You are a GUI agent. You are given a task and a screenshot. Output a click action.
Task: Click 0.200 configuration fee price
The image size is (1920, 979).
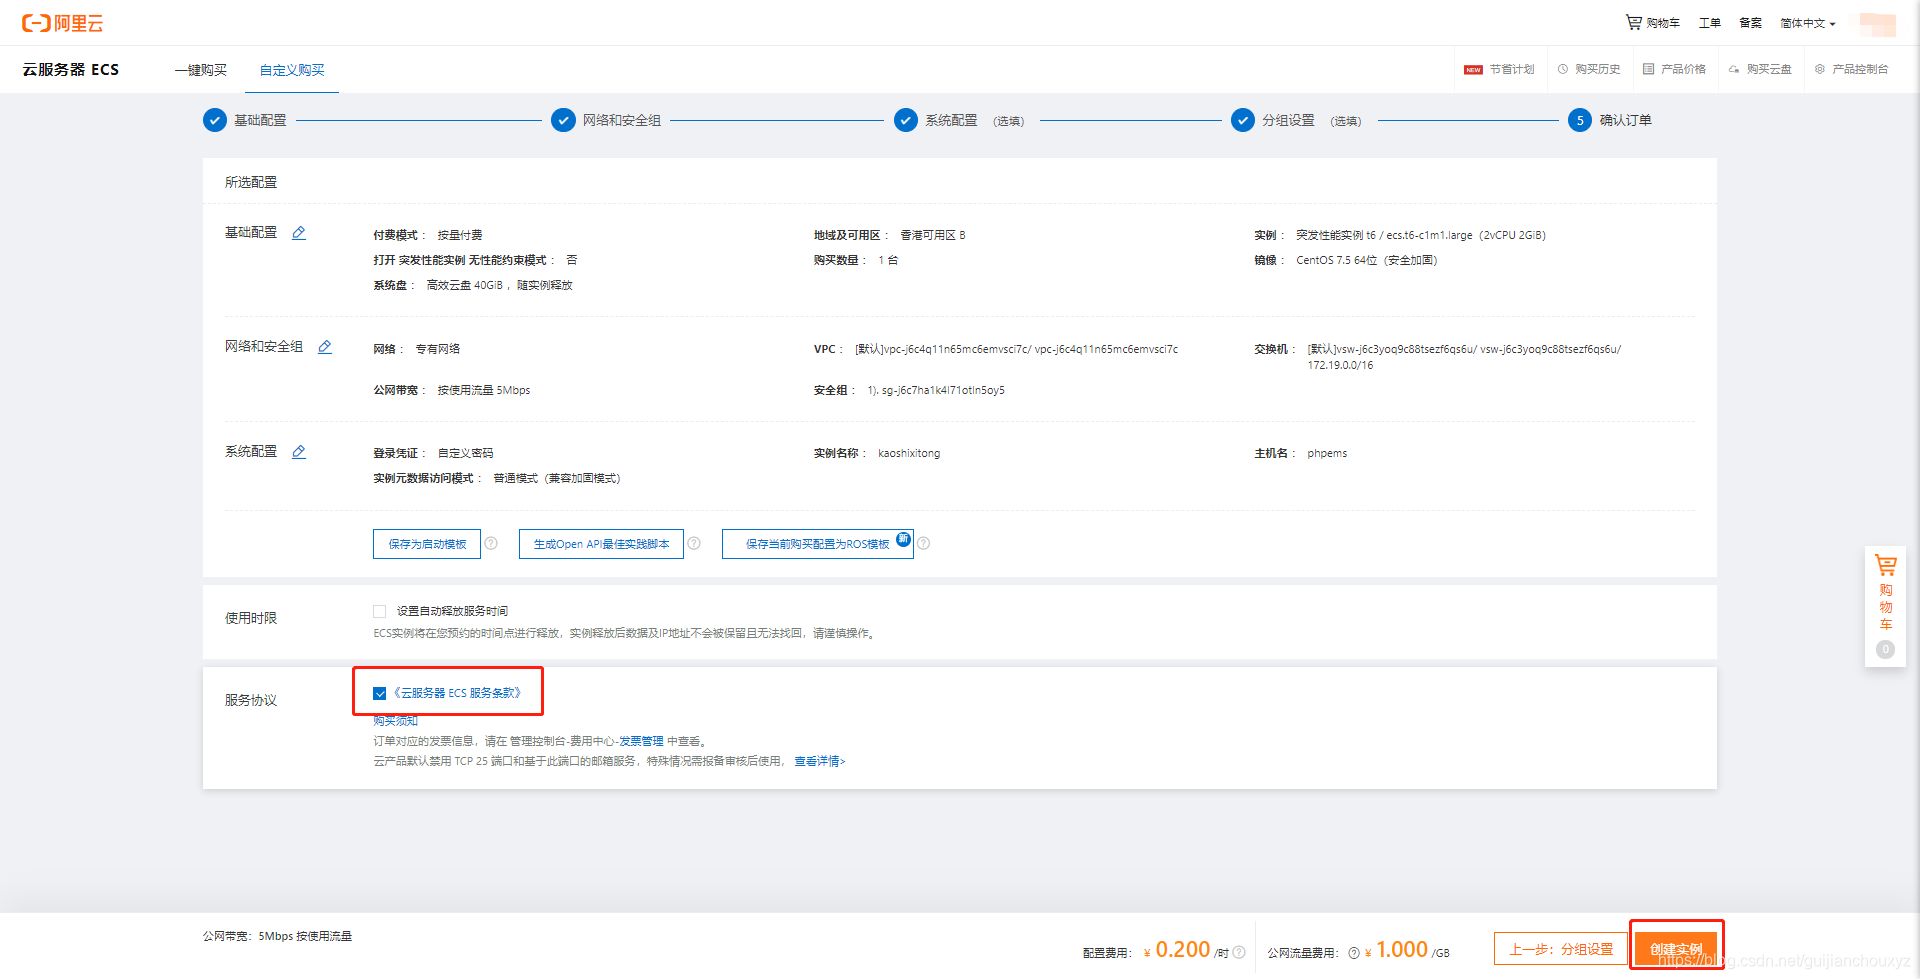1183,949
